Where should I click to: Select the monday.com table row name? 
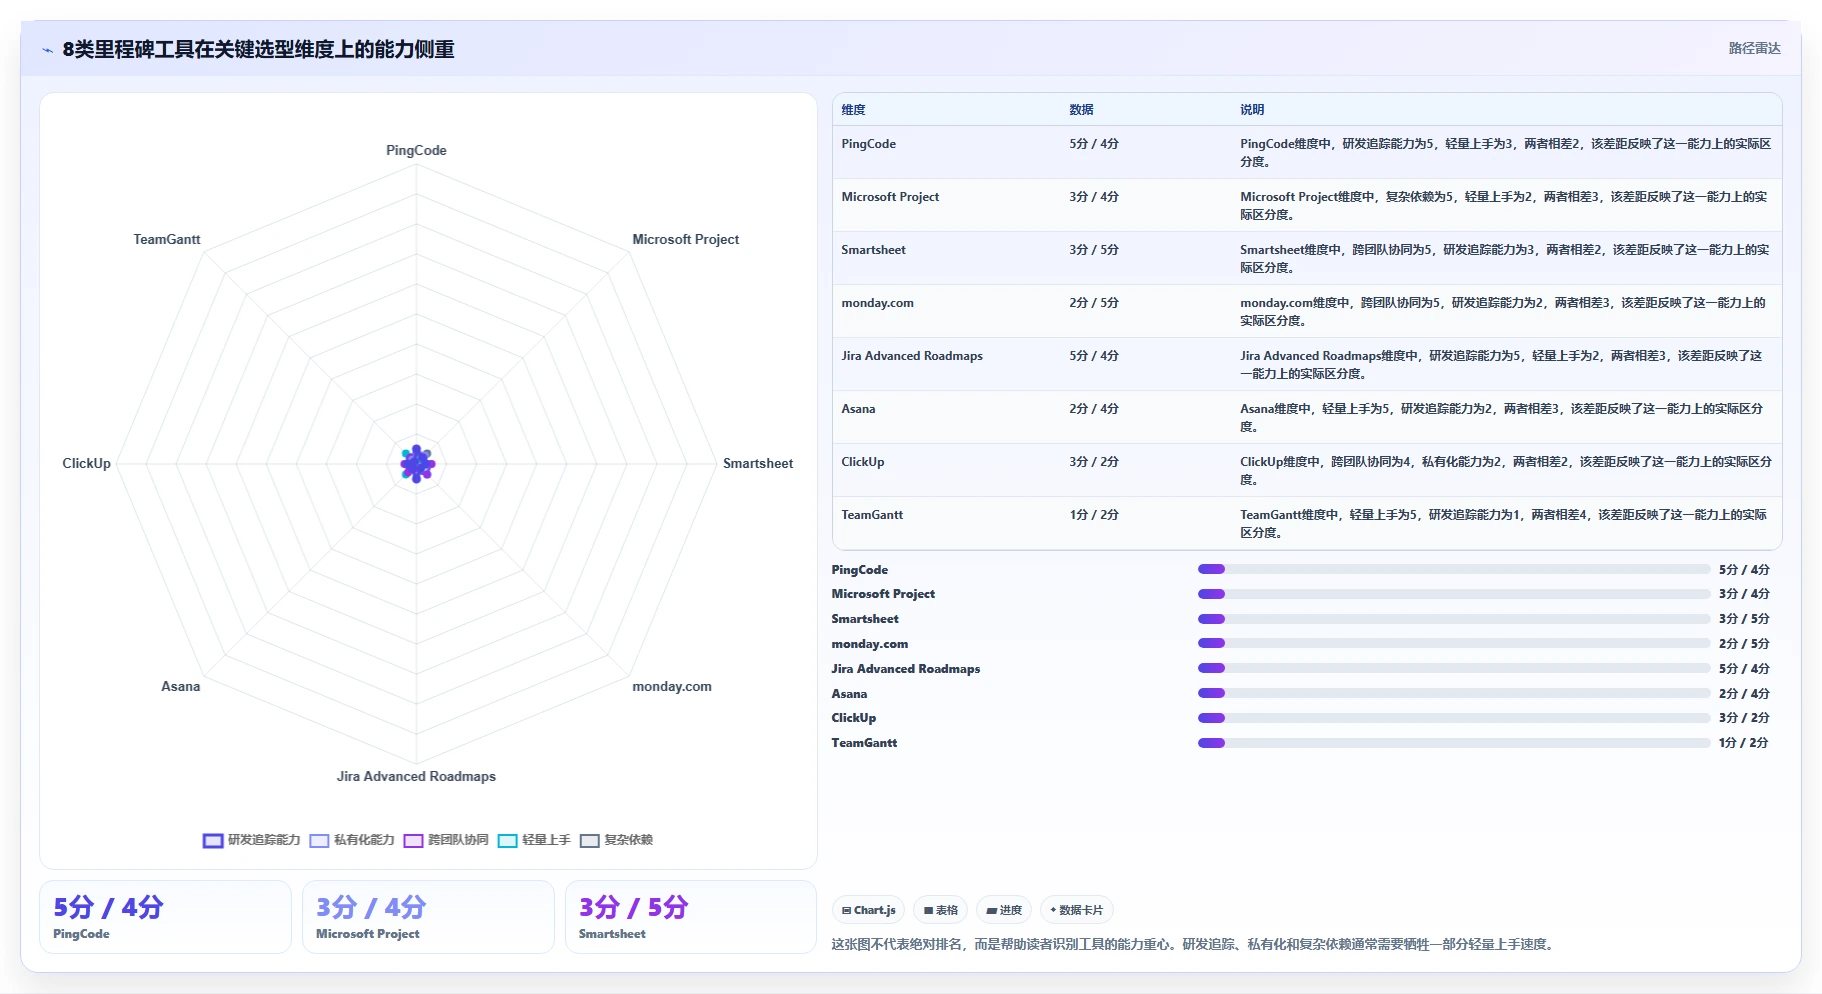pos(877,303)
